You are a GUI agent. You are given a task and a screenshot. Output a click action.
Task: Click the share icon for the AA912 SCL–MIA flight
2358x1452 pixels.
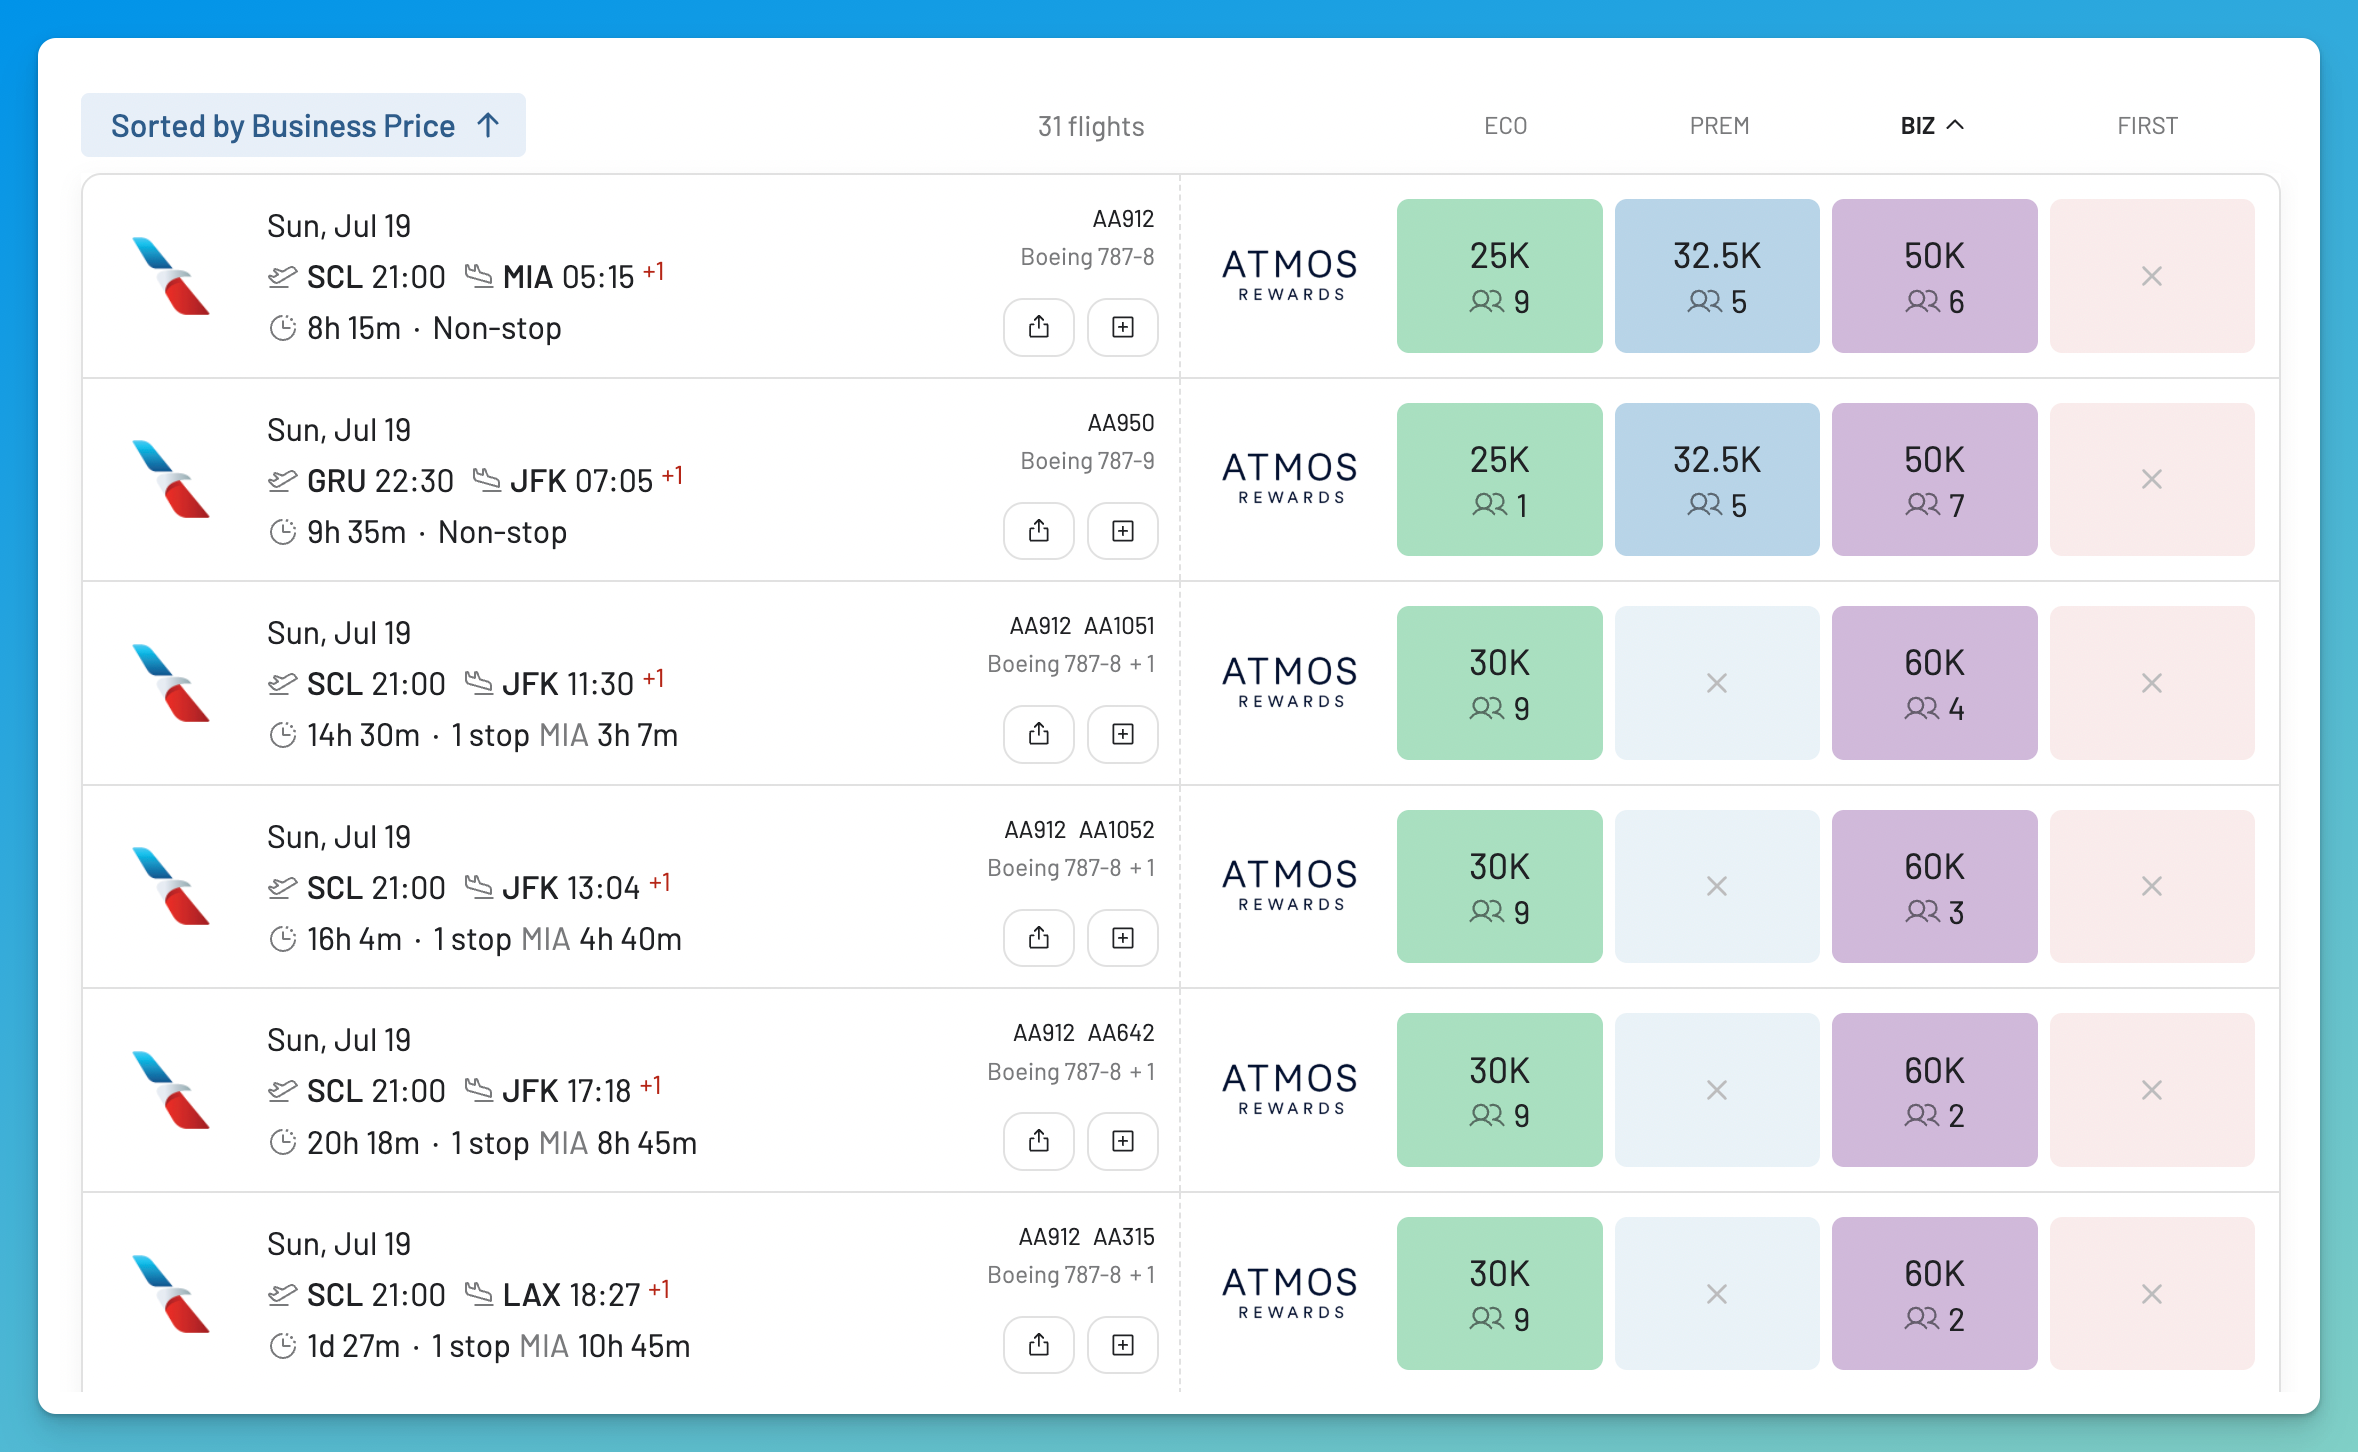point(1039,327)
